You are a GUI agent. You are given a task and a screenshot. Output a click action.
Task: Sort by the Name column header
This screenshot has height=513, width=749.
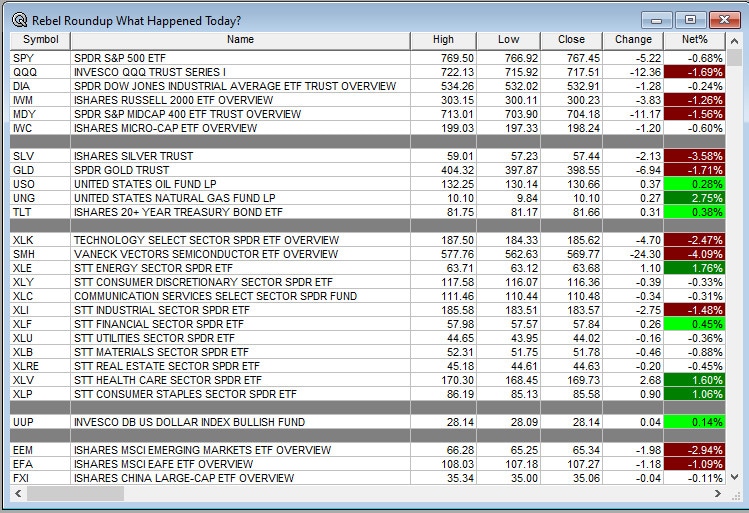click(240, 40)
